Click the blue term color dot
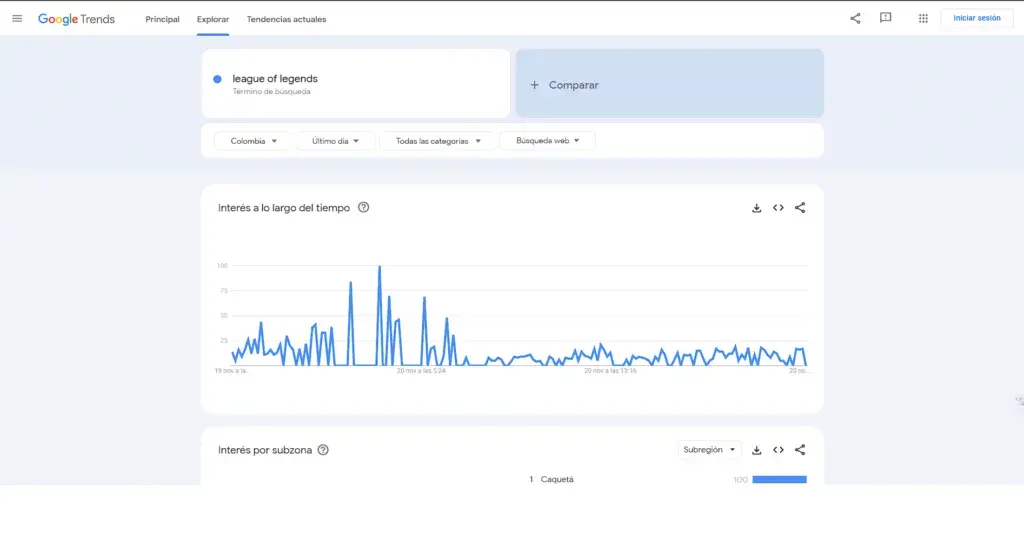1024x553 pixels. click(x=217, y=79)
